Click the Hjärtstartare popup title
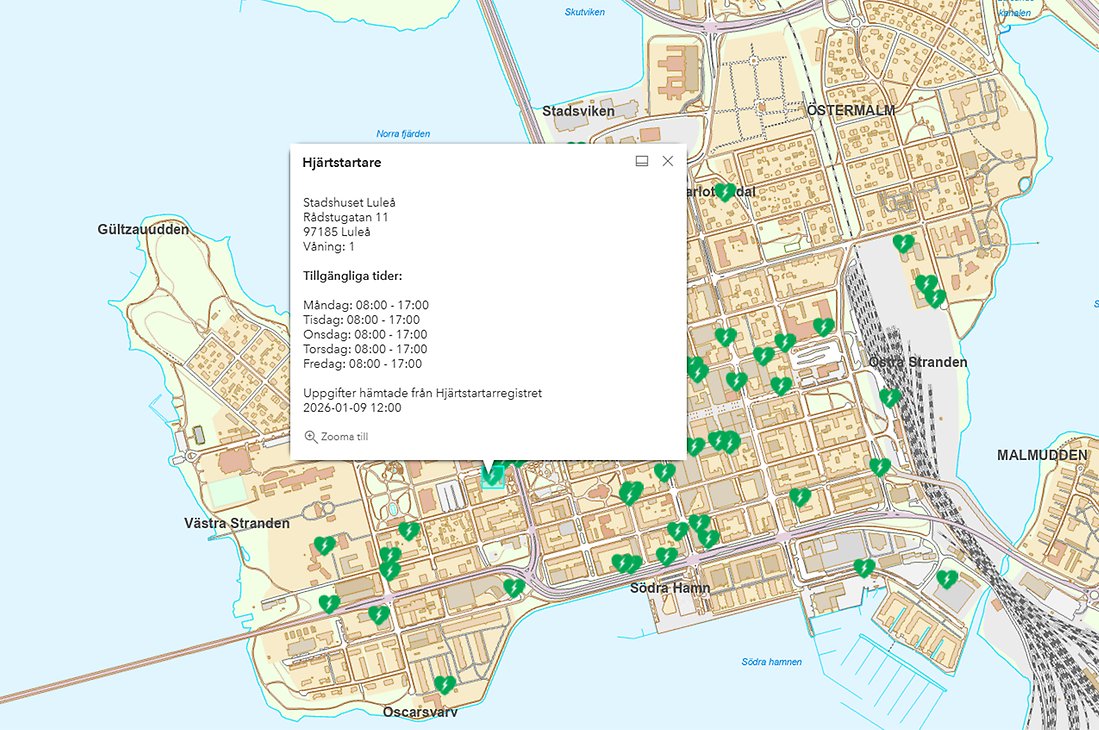 (x=341, y=162)
